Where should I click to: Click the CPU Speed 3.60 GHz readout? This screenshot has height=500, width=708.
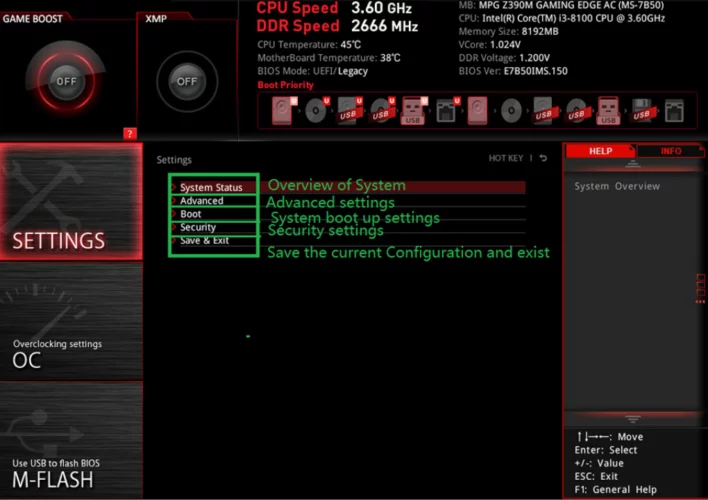coord(334,8)
